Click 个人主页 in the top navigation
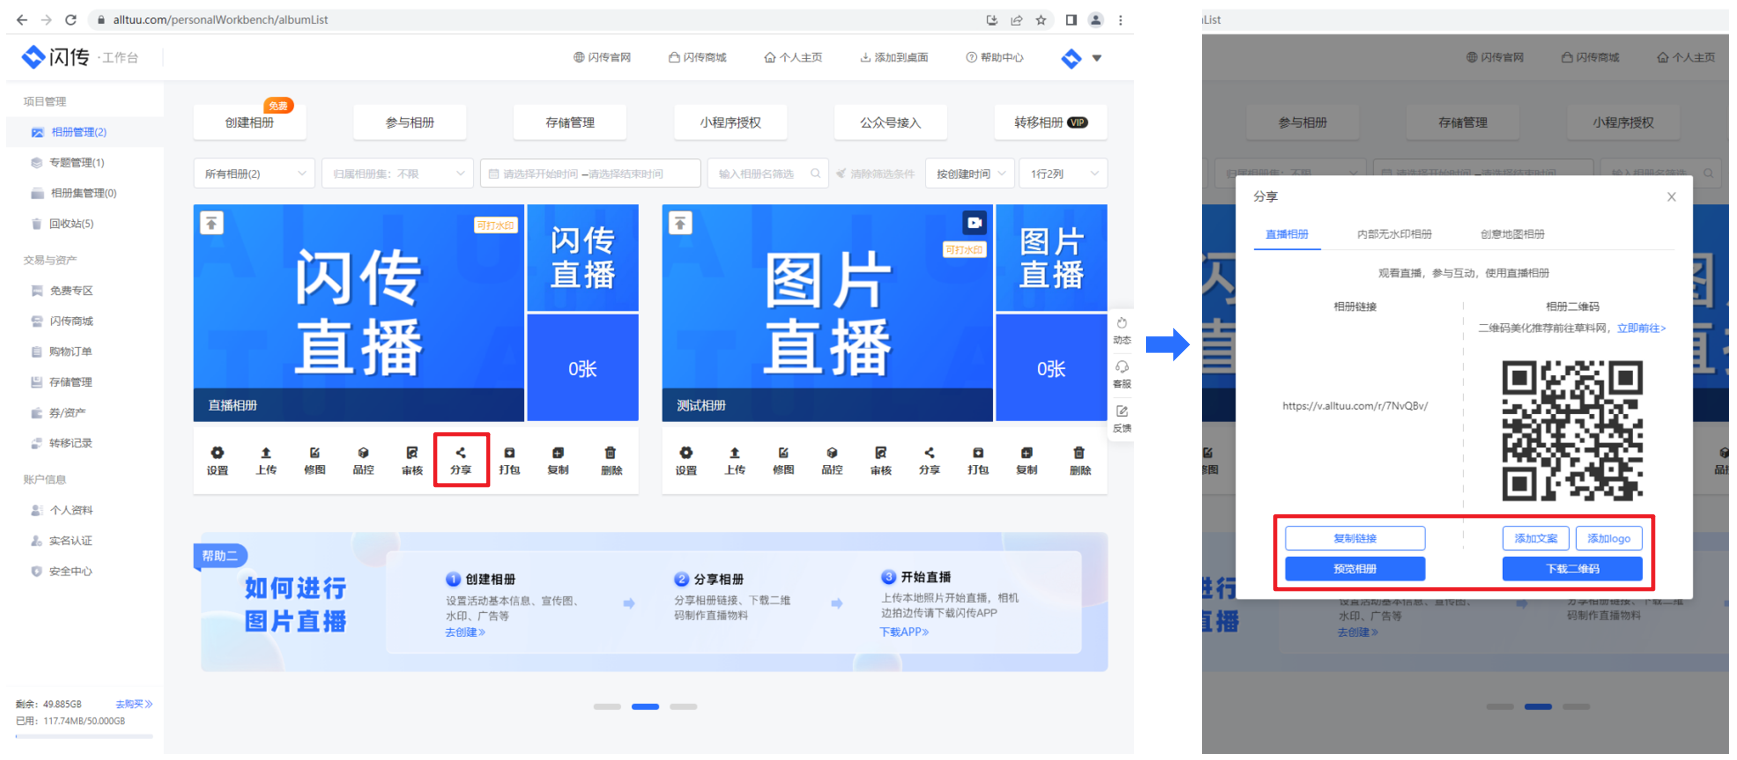 click(x=793, y=58)
